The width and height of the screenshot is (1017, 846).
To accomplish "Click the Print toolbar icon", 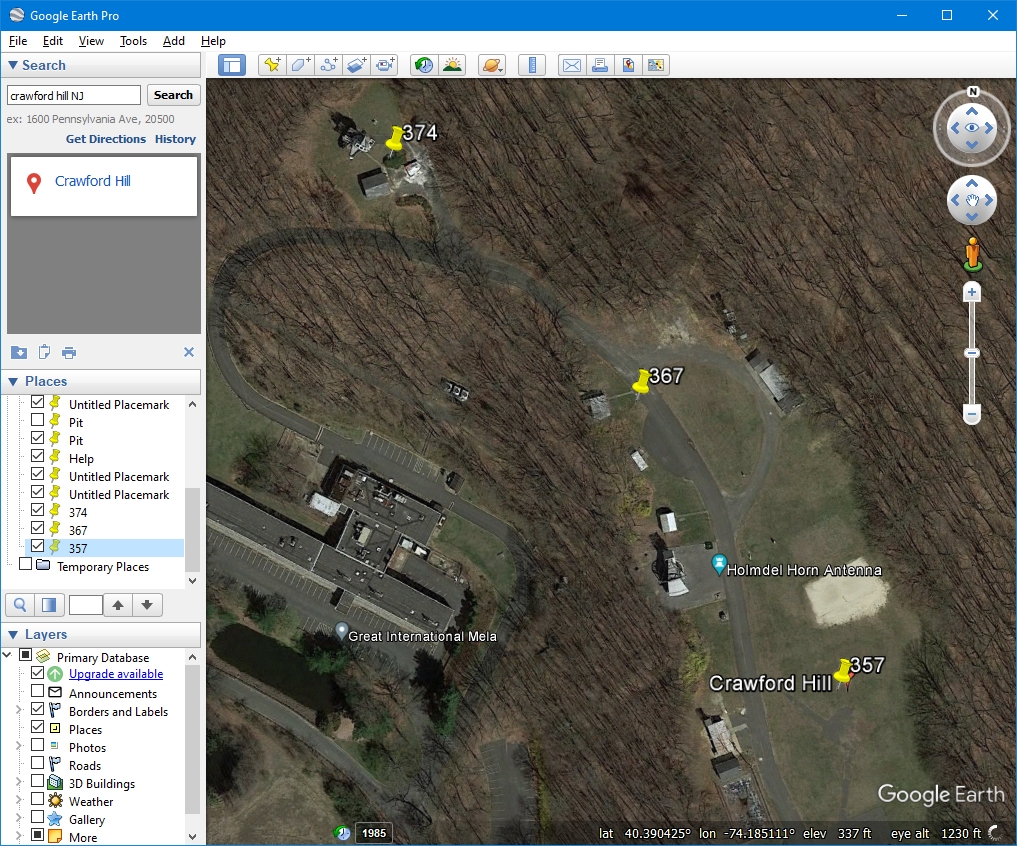I will point(600,65).
